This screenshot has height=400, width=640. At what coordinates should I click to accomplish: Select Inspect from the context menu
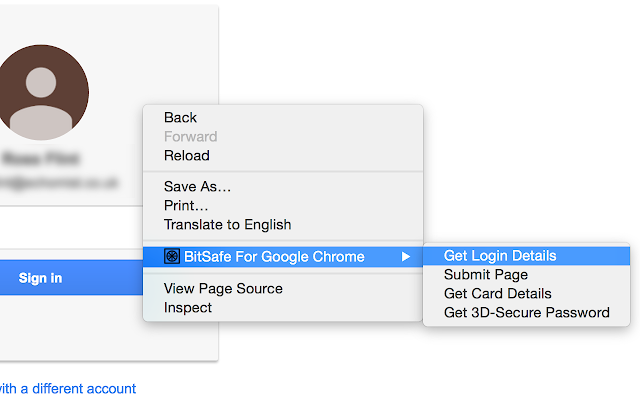pyautogui.click(x=188, y=308)
